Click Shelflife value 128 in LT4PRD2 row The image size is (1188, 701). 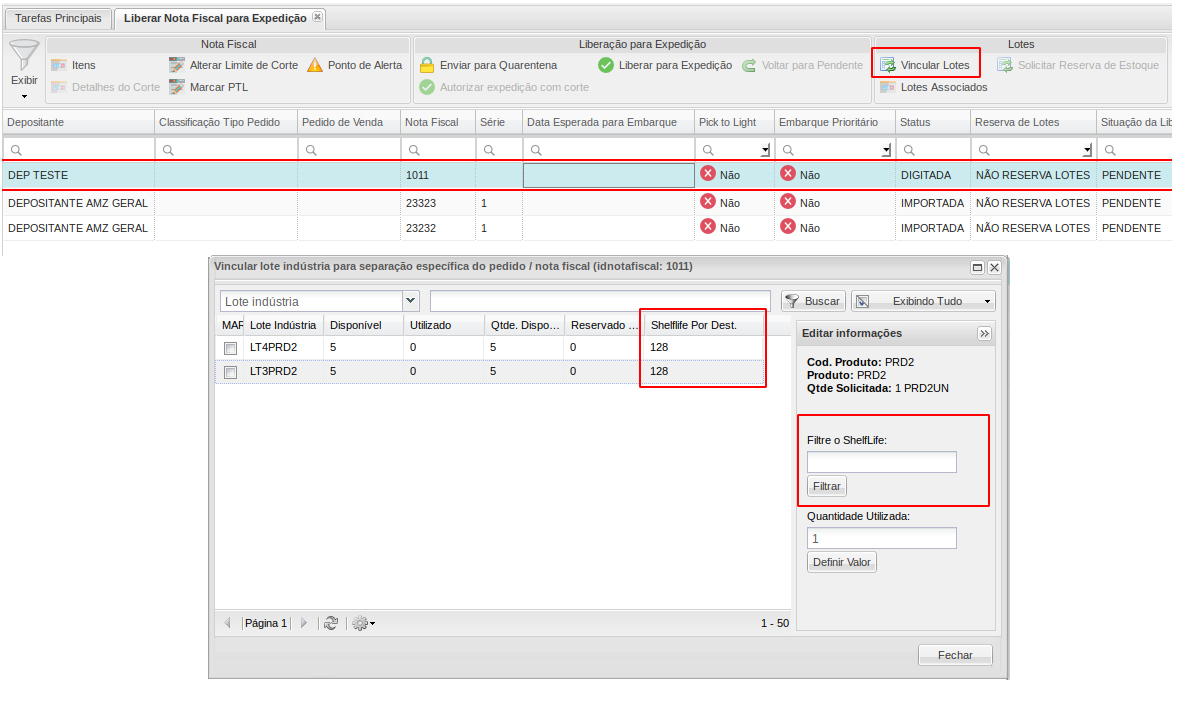tap(659, 347)
